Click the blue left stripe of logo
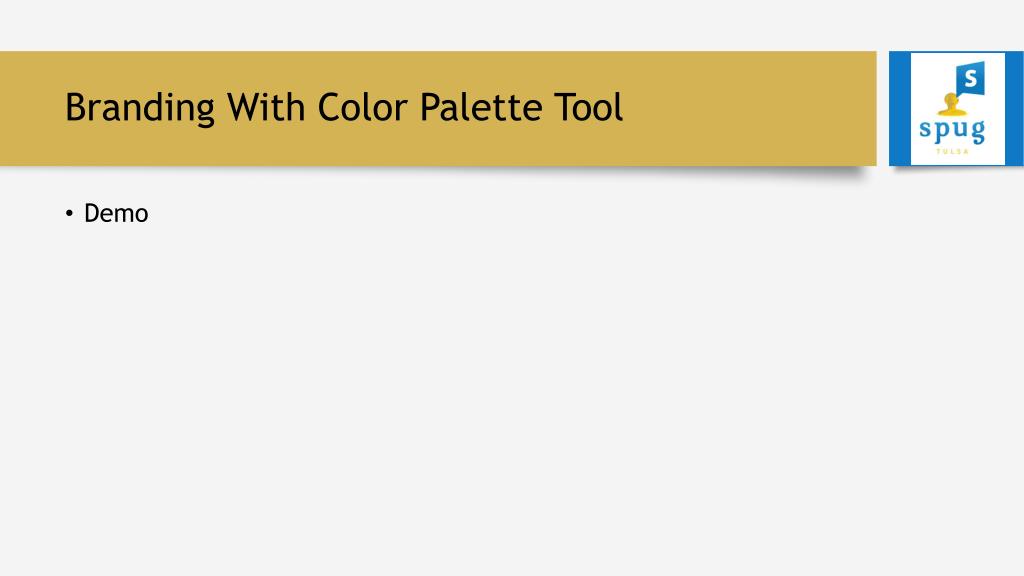Viewport: 1024px width, 576px height. point(900,108)
